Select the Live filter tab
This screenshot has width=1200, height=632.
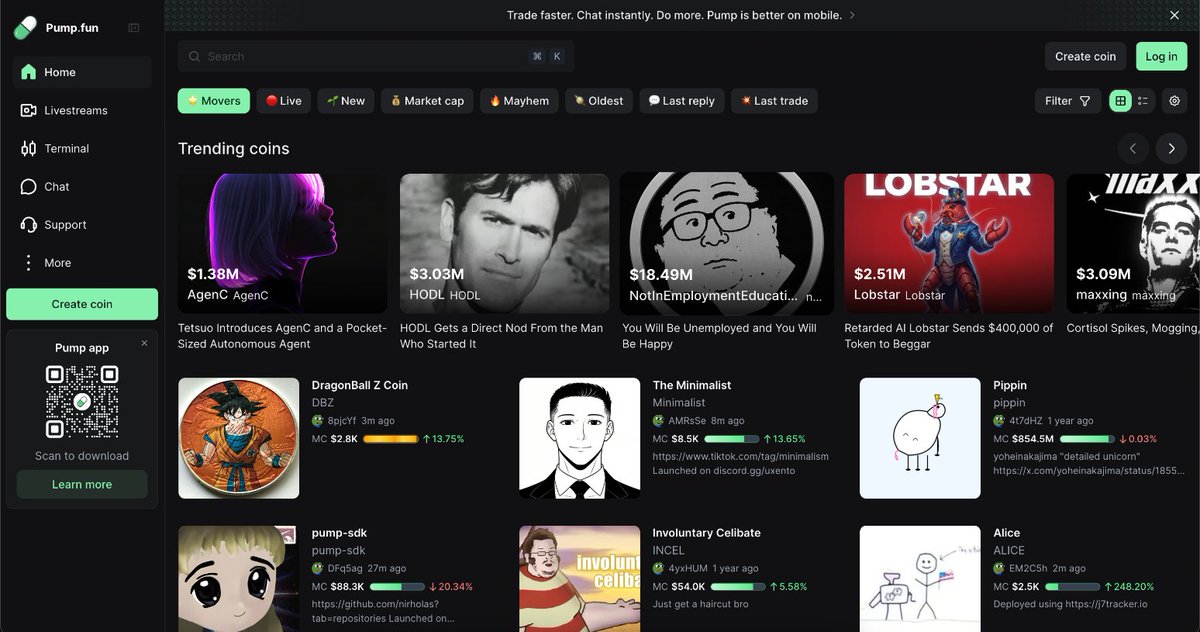284,101
